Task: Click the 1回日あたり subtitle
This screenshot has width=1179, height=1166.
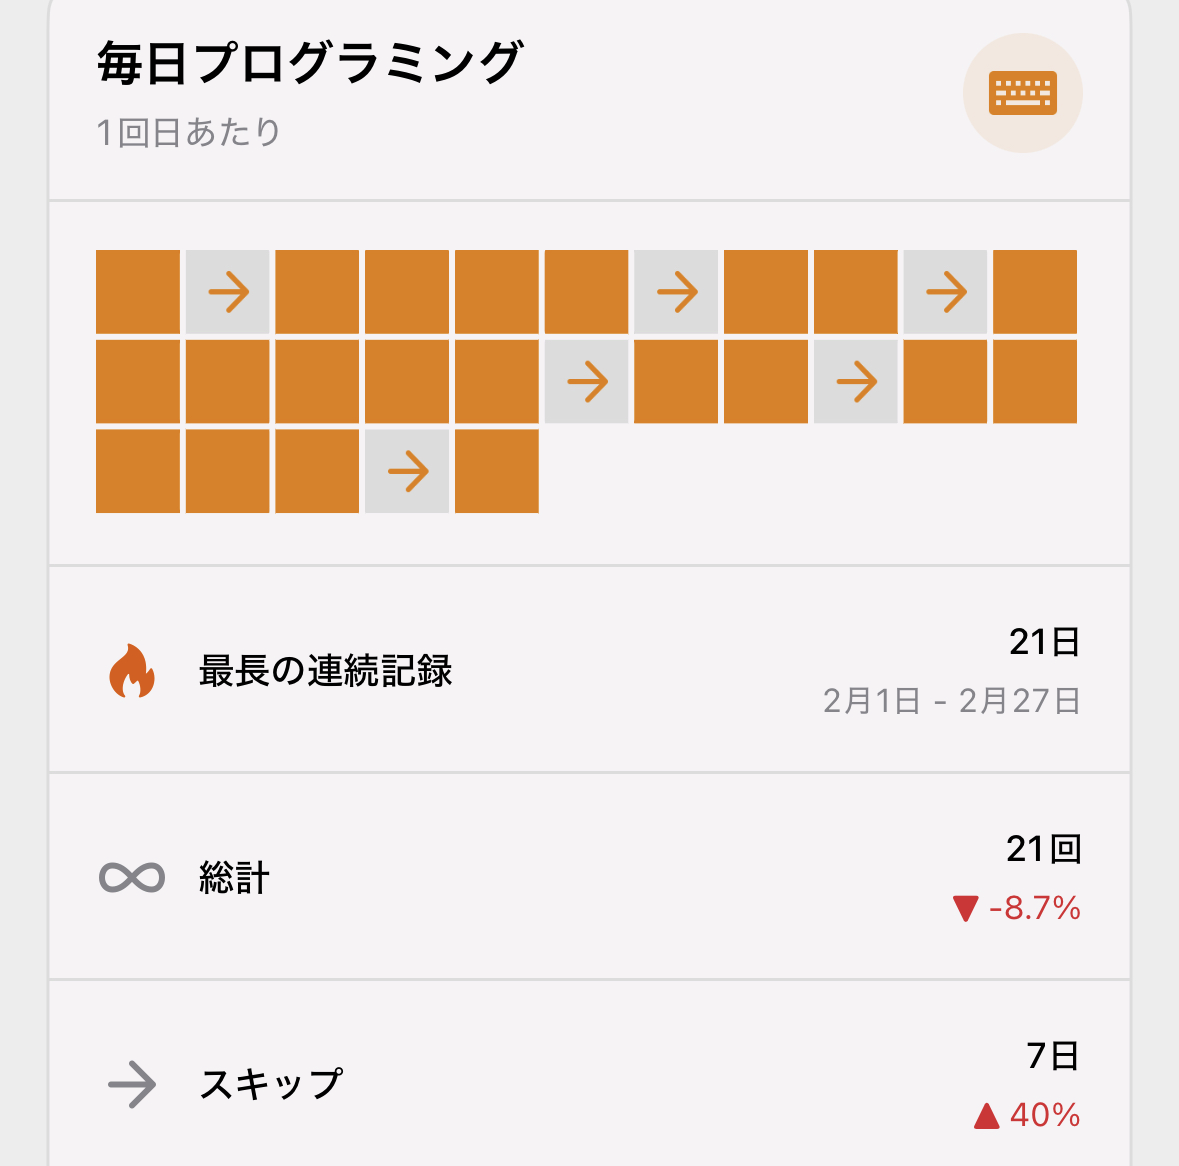Action: (x=188, y=132)
